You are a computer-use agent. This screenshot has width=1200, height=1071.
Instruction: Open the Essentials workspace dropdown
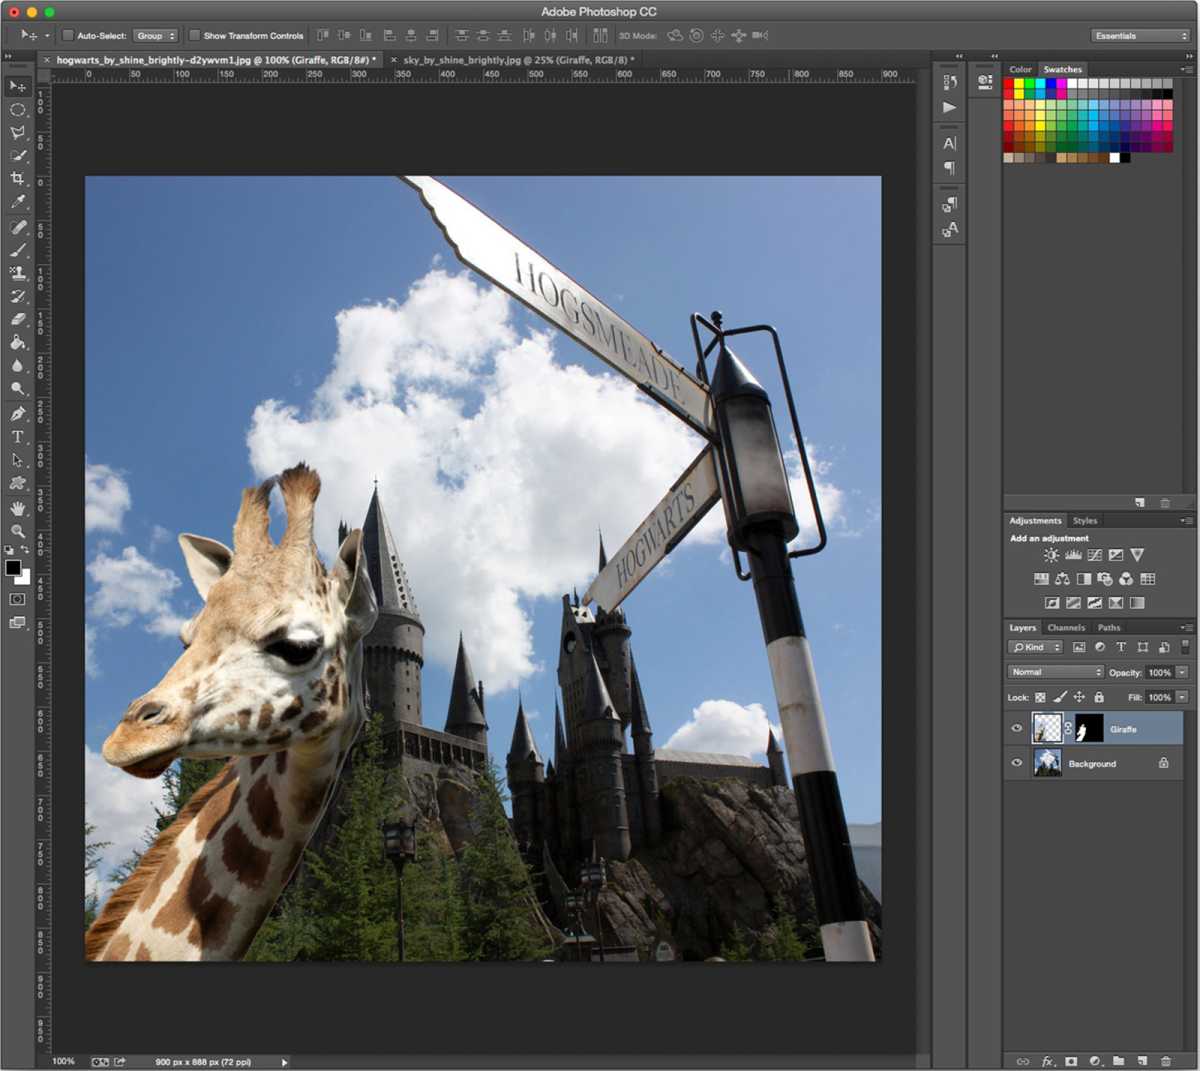point(1139,35)
